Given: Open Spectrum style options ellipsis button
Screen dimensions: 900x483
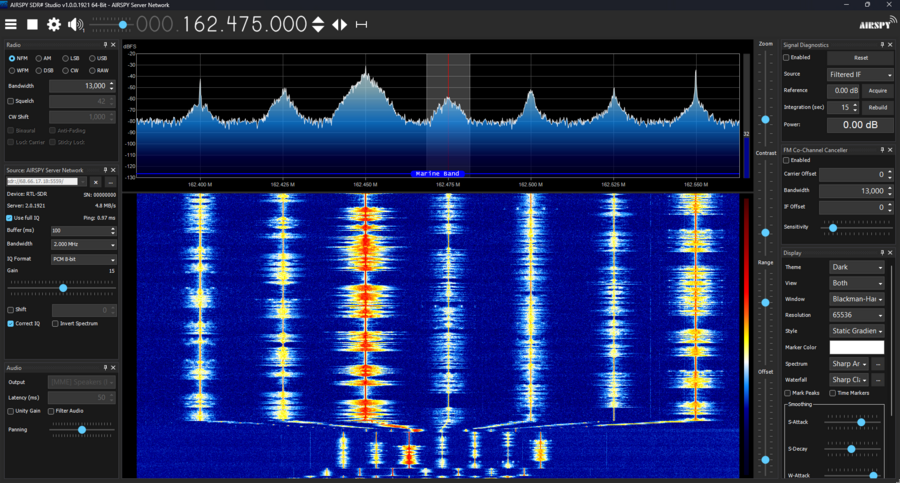Looking at the screenshot, I should (878, 364).
